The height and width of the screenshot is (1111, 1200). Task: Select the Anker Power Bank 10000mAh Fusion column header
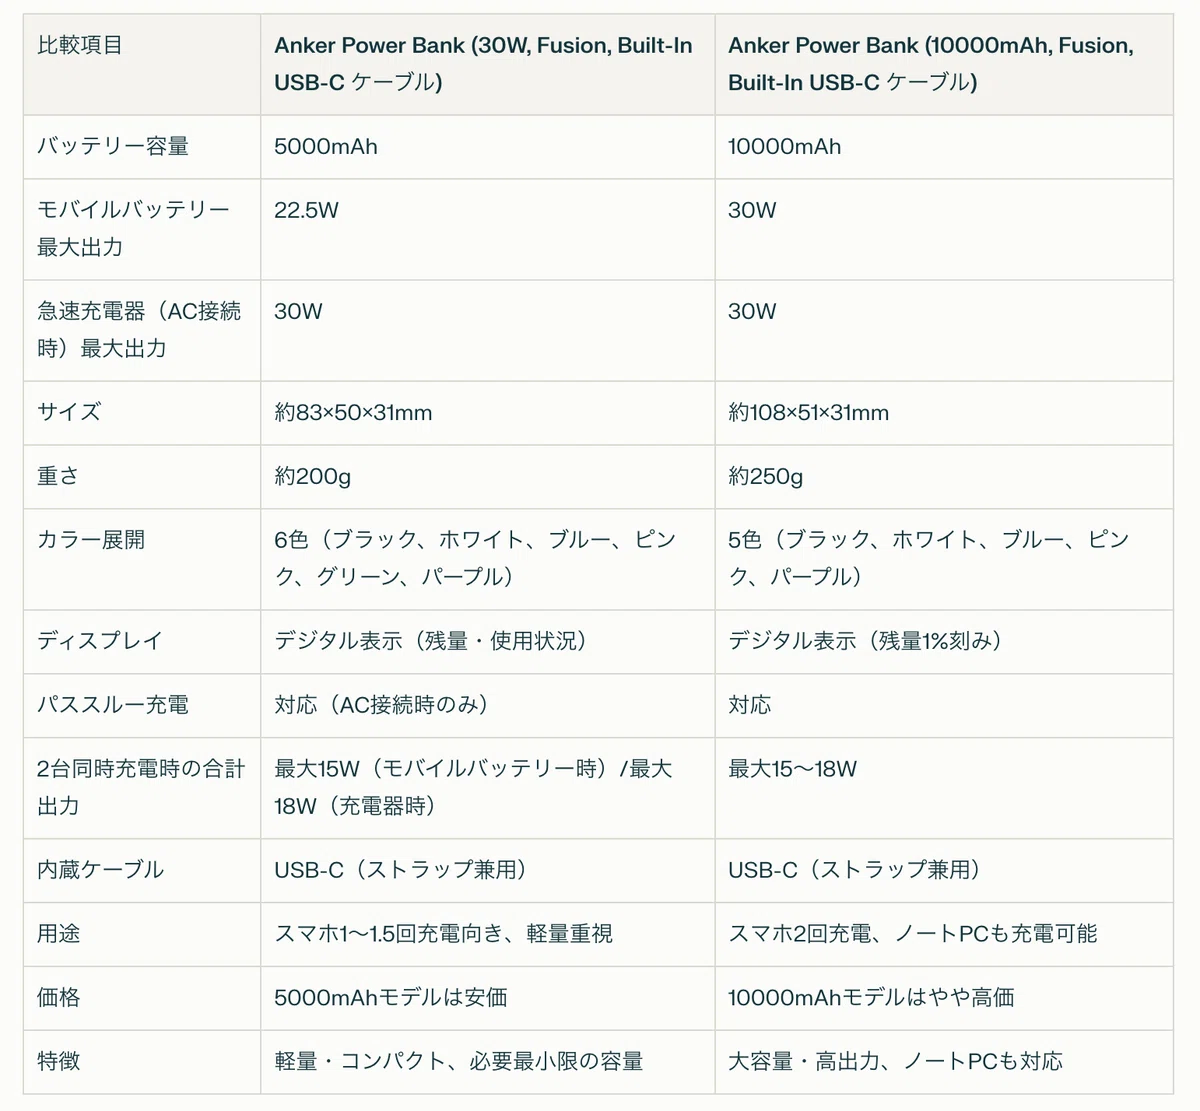tap(944, 64)
